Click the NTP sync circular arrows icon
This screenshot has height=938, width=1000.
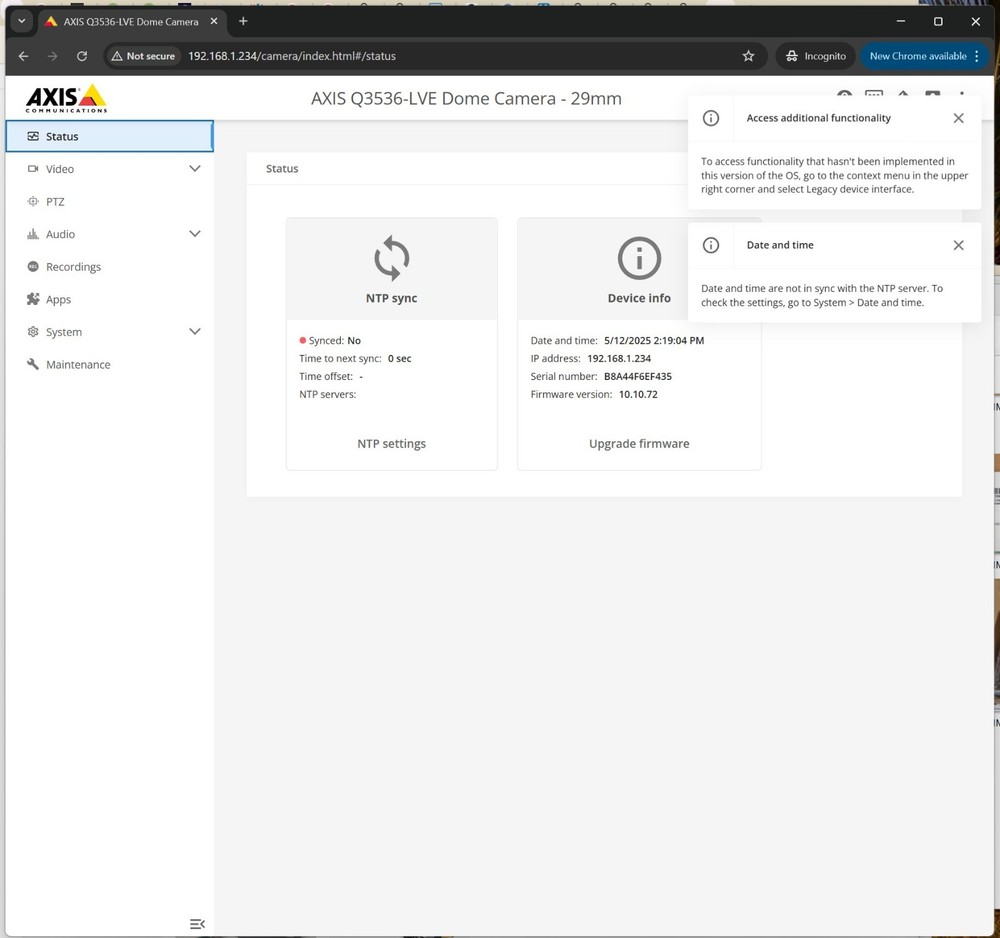[x=391, y=258]
